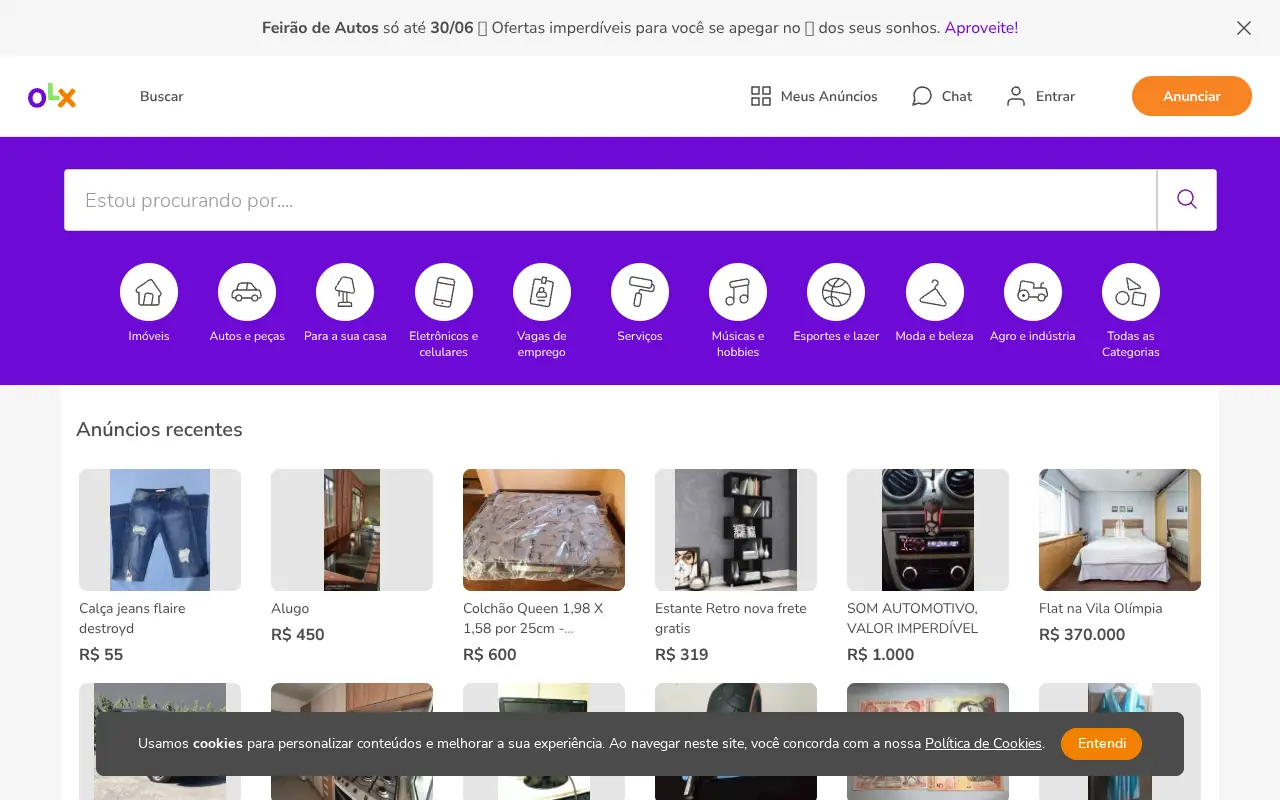1280x800 pixels.
Task: Follow the Aproveite! promo link
Action: tap(981, 28)
